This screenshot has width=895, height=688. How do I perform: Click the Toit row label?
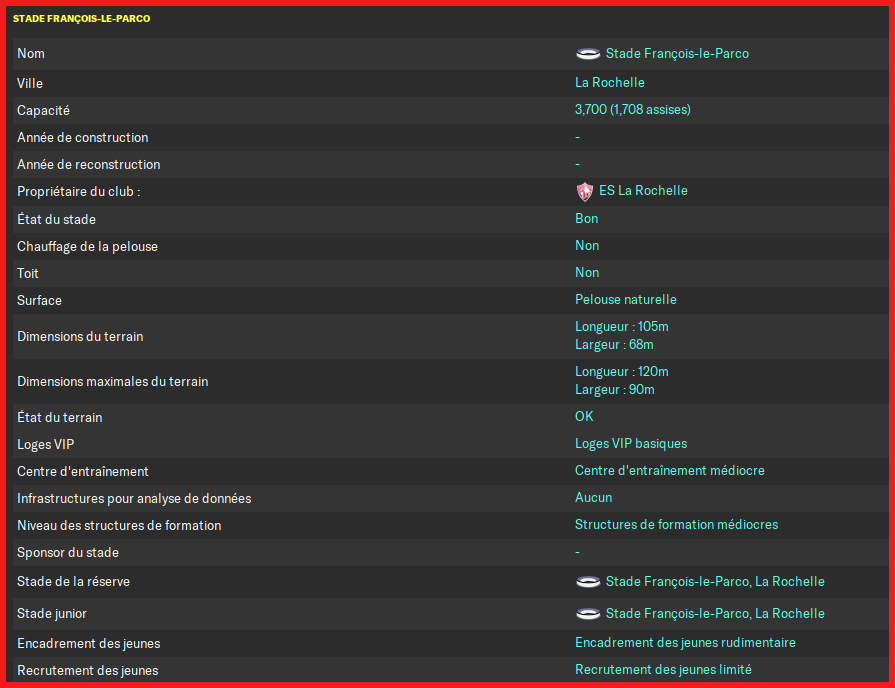[28, 273]
